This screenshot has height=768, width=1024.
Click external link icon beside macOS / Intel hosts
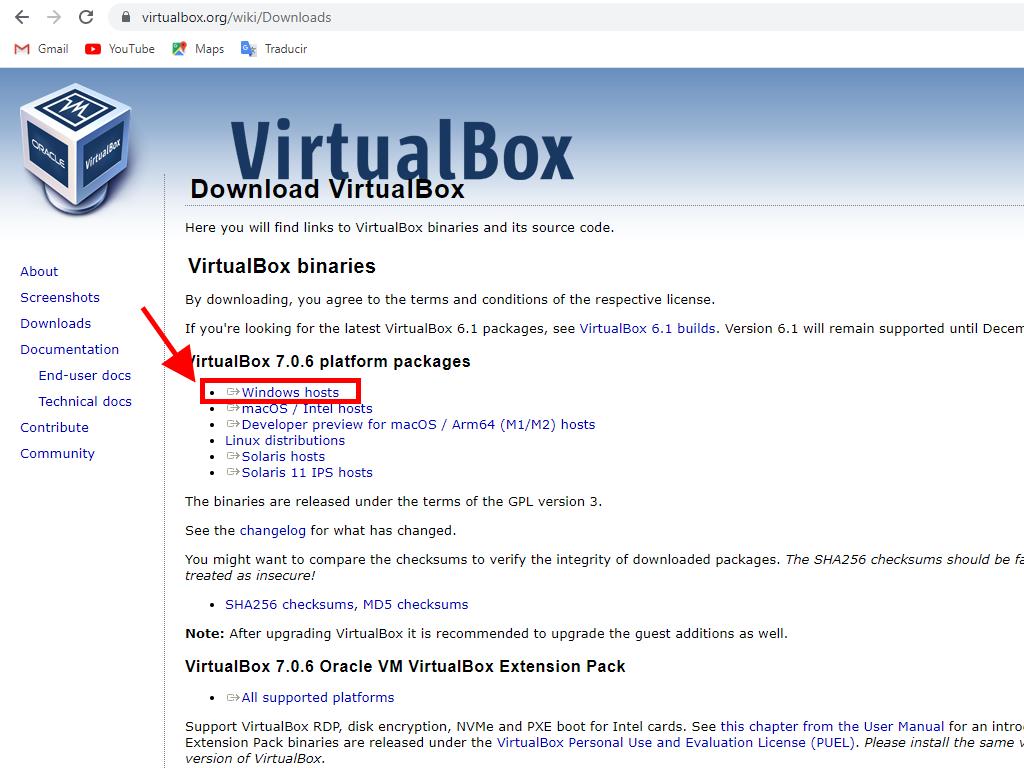tap(232, 408)
